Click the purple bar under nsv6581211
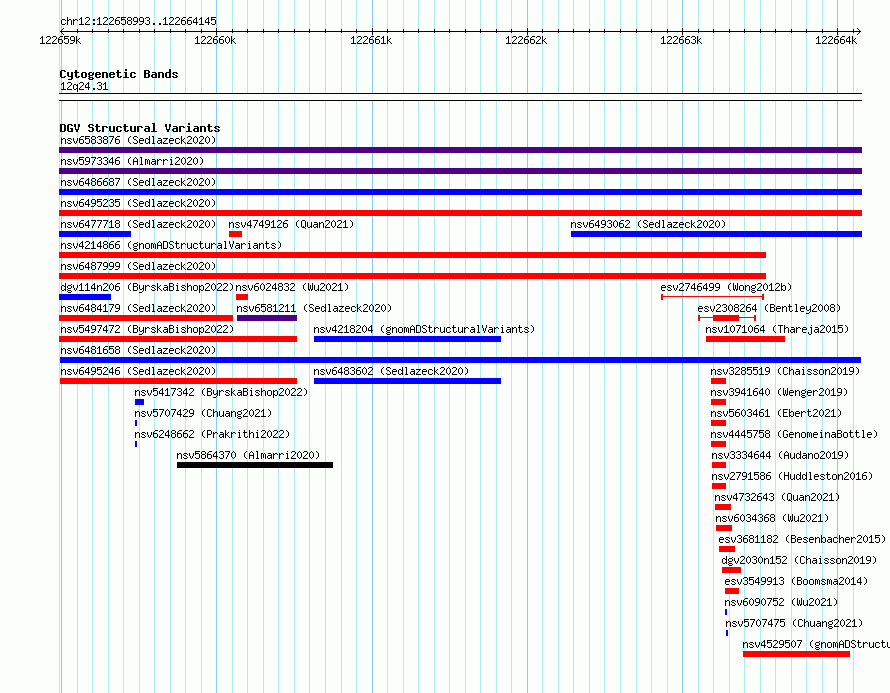890x693 pixels. pyautogui.click(x=267, y=318)
